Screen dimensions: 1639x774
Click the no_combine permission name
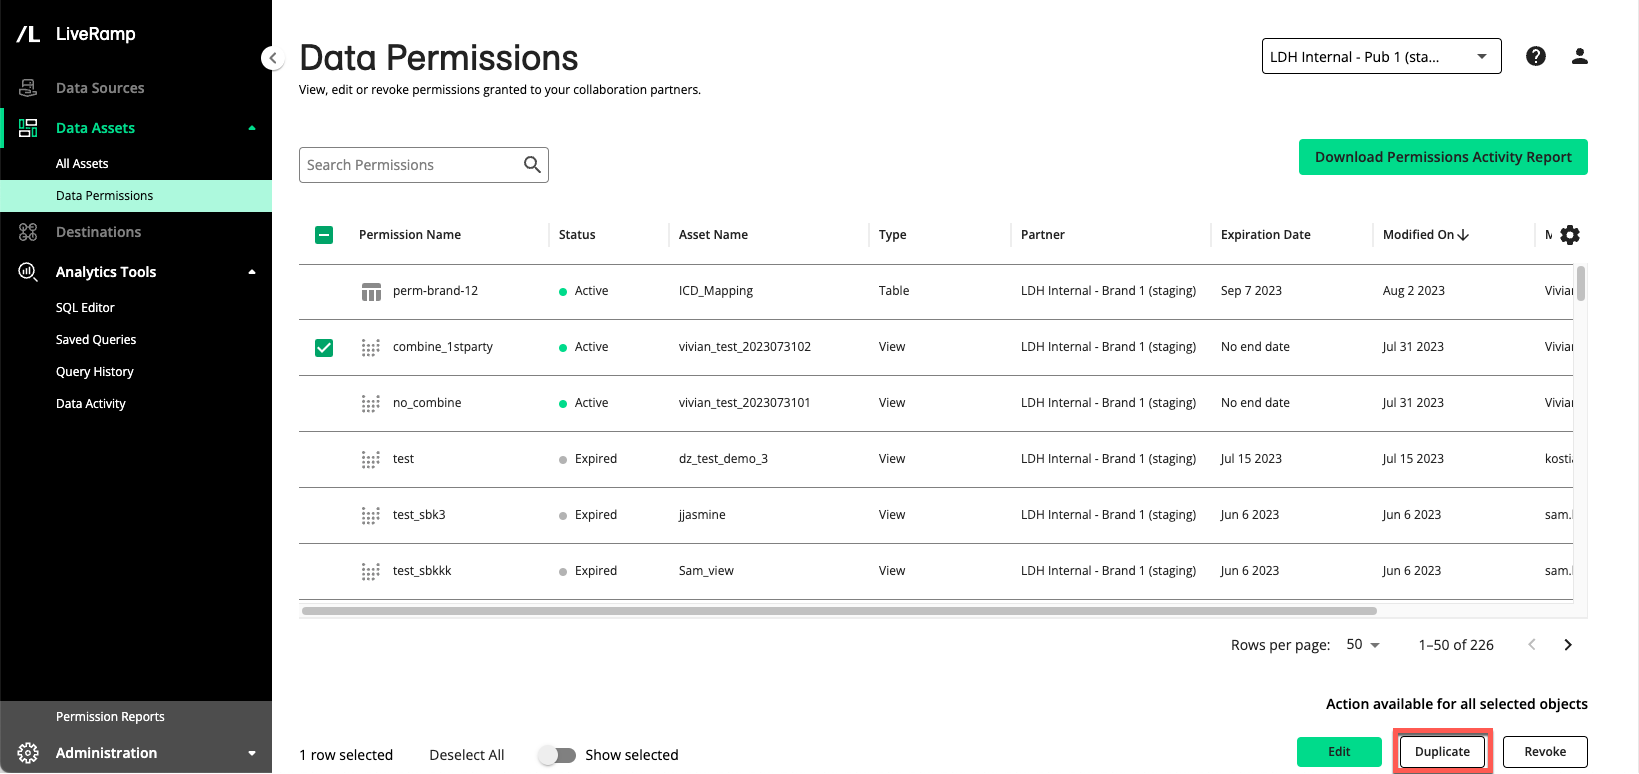[427, 403]
